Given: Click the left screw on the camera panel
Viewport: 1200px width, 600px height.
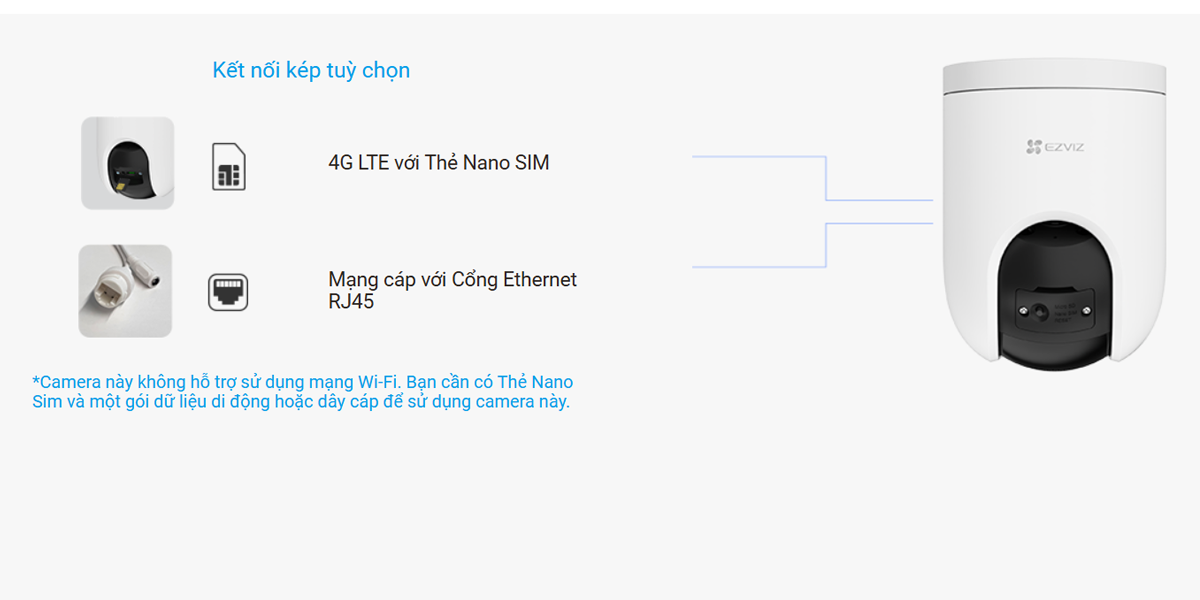Looking at the screenshot, I should click(1022, 312).
